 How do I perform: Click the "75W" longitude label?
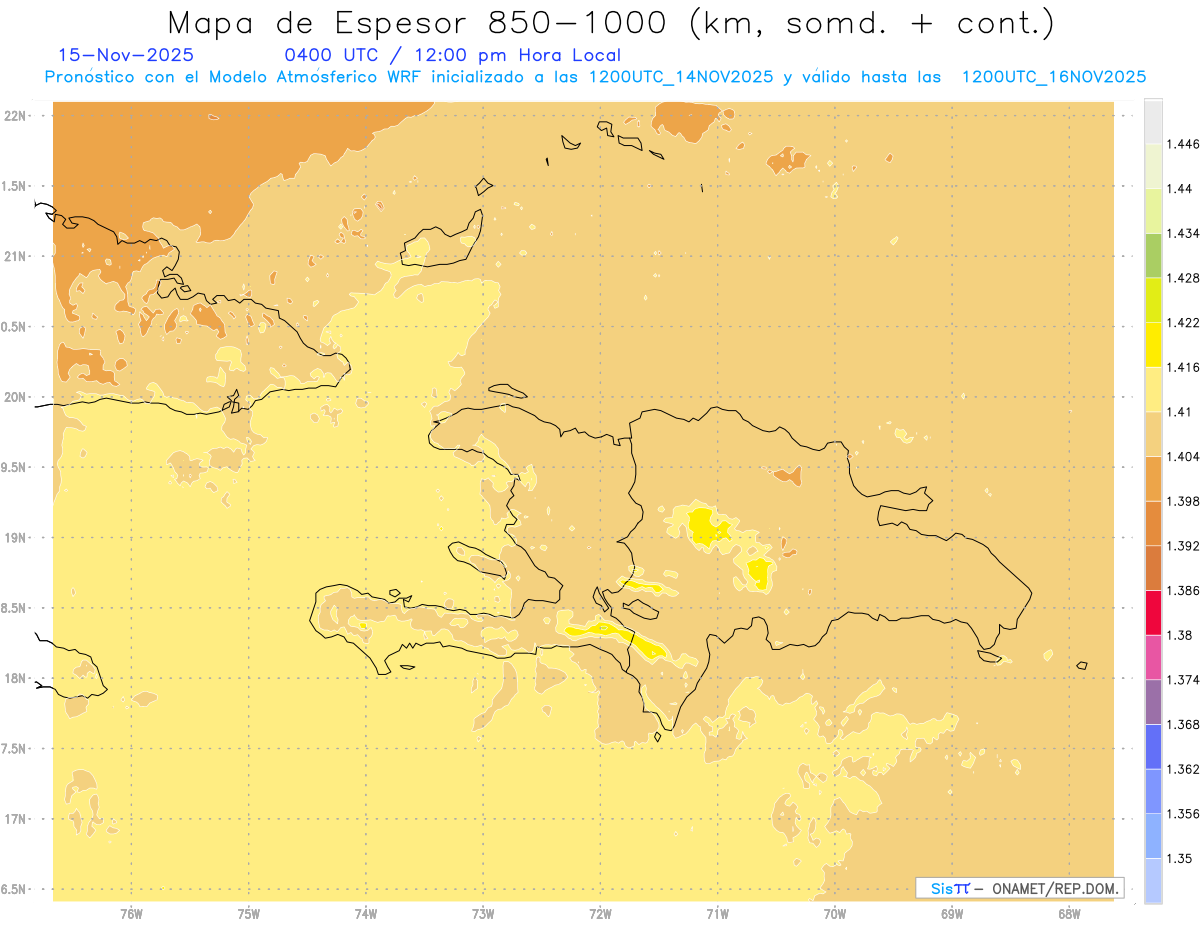point(249,913)
